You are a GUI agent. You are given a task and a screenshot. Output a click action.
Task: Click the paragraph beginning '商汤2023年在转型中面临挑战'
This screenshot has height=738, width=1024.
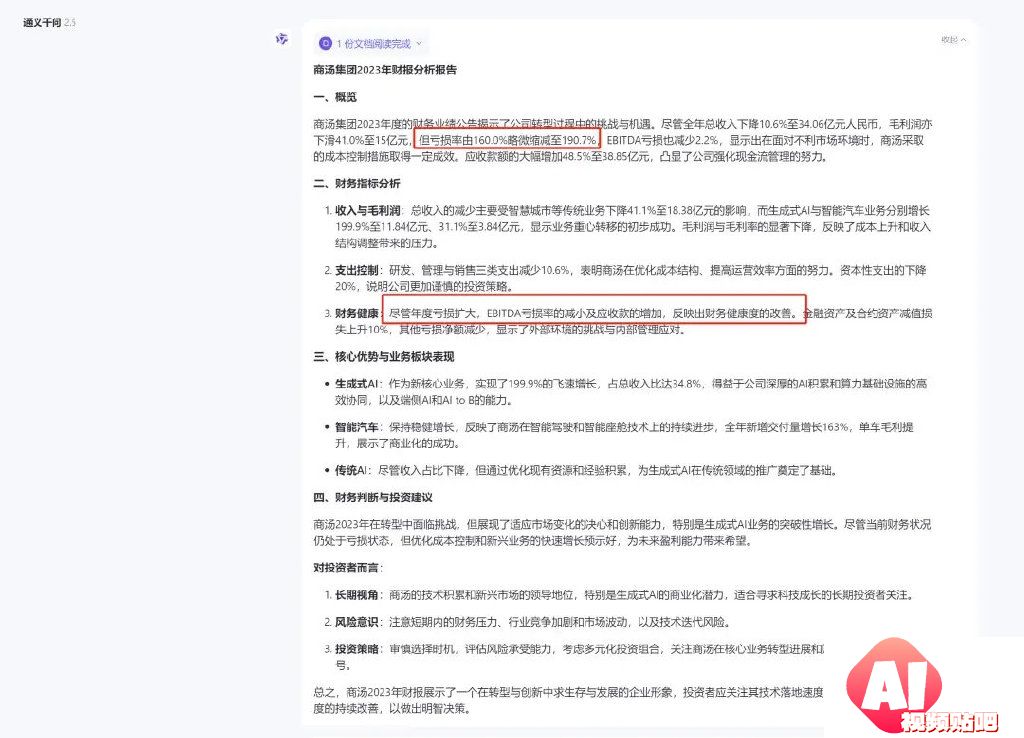[x=622, y=532]
